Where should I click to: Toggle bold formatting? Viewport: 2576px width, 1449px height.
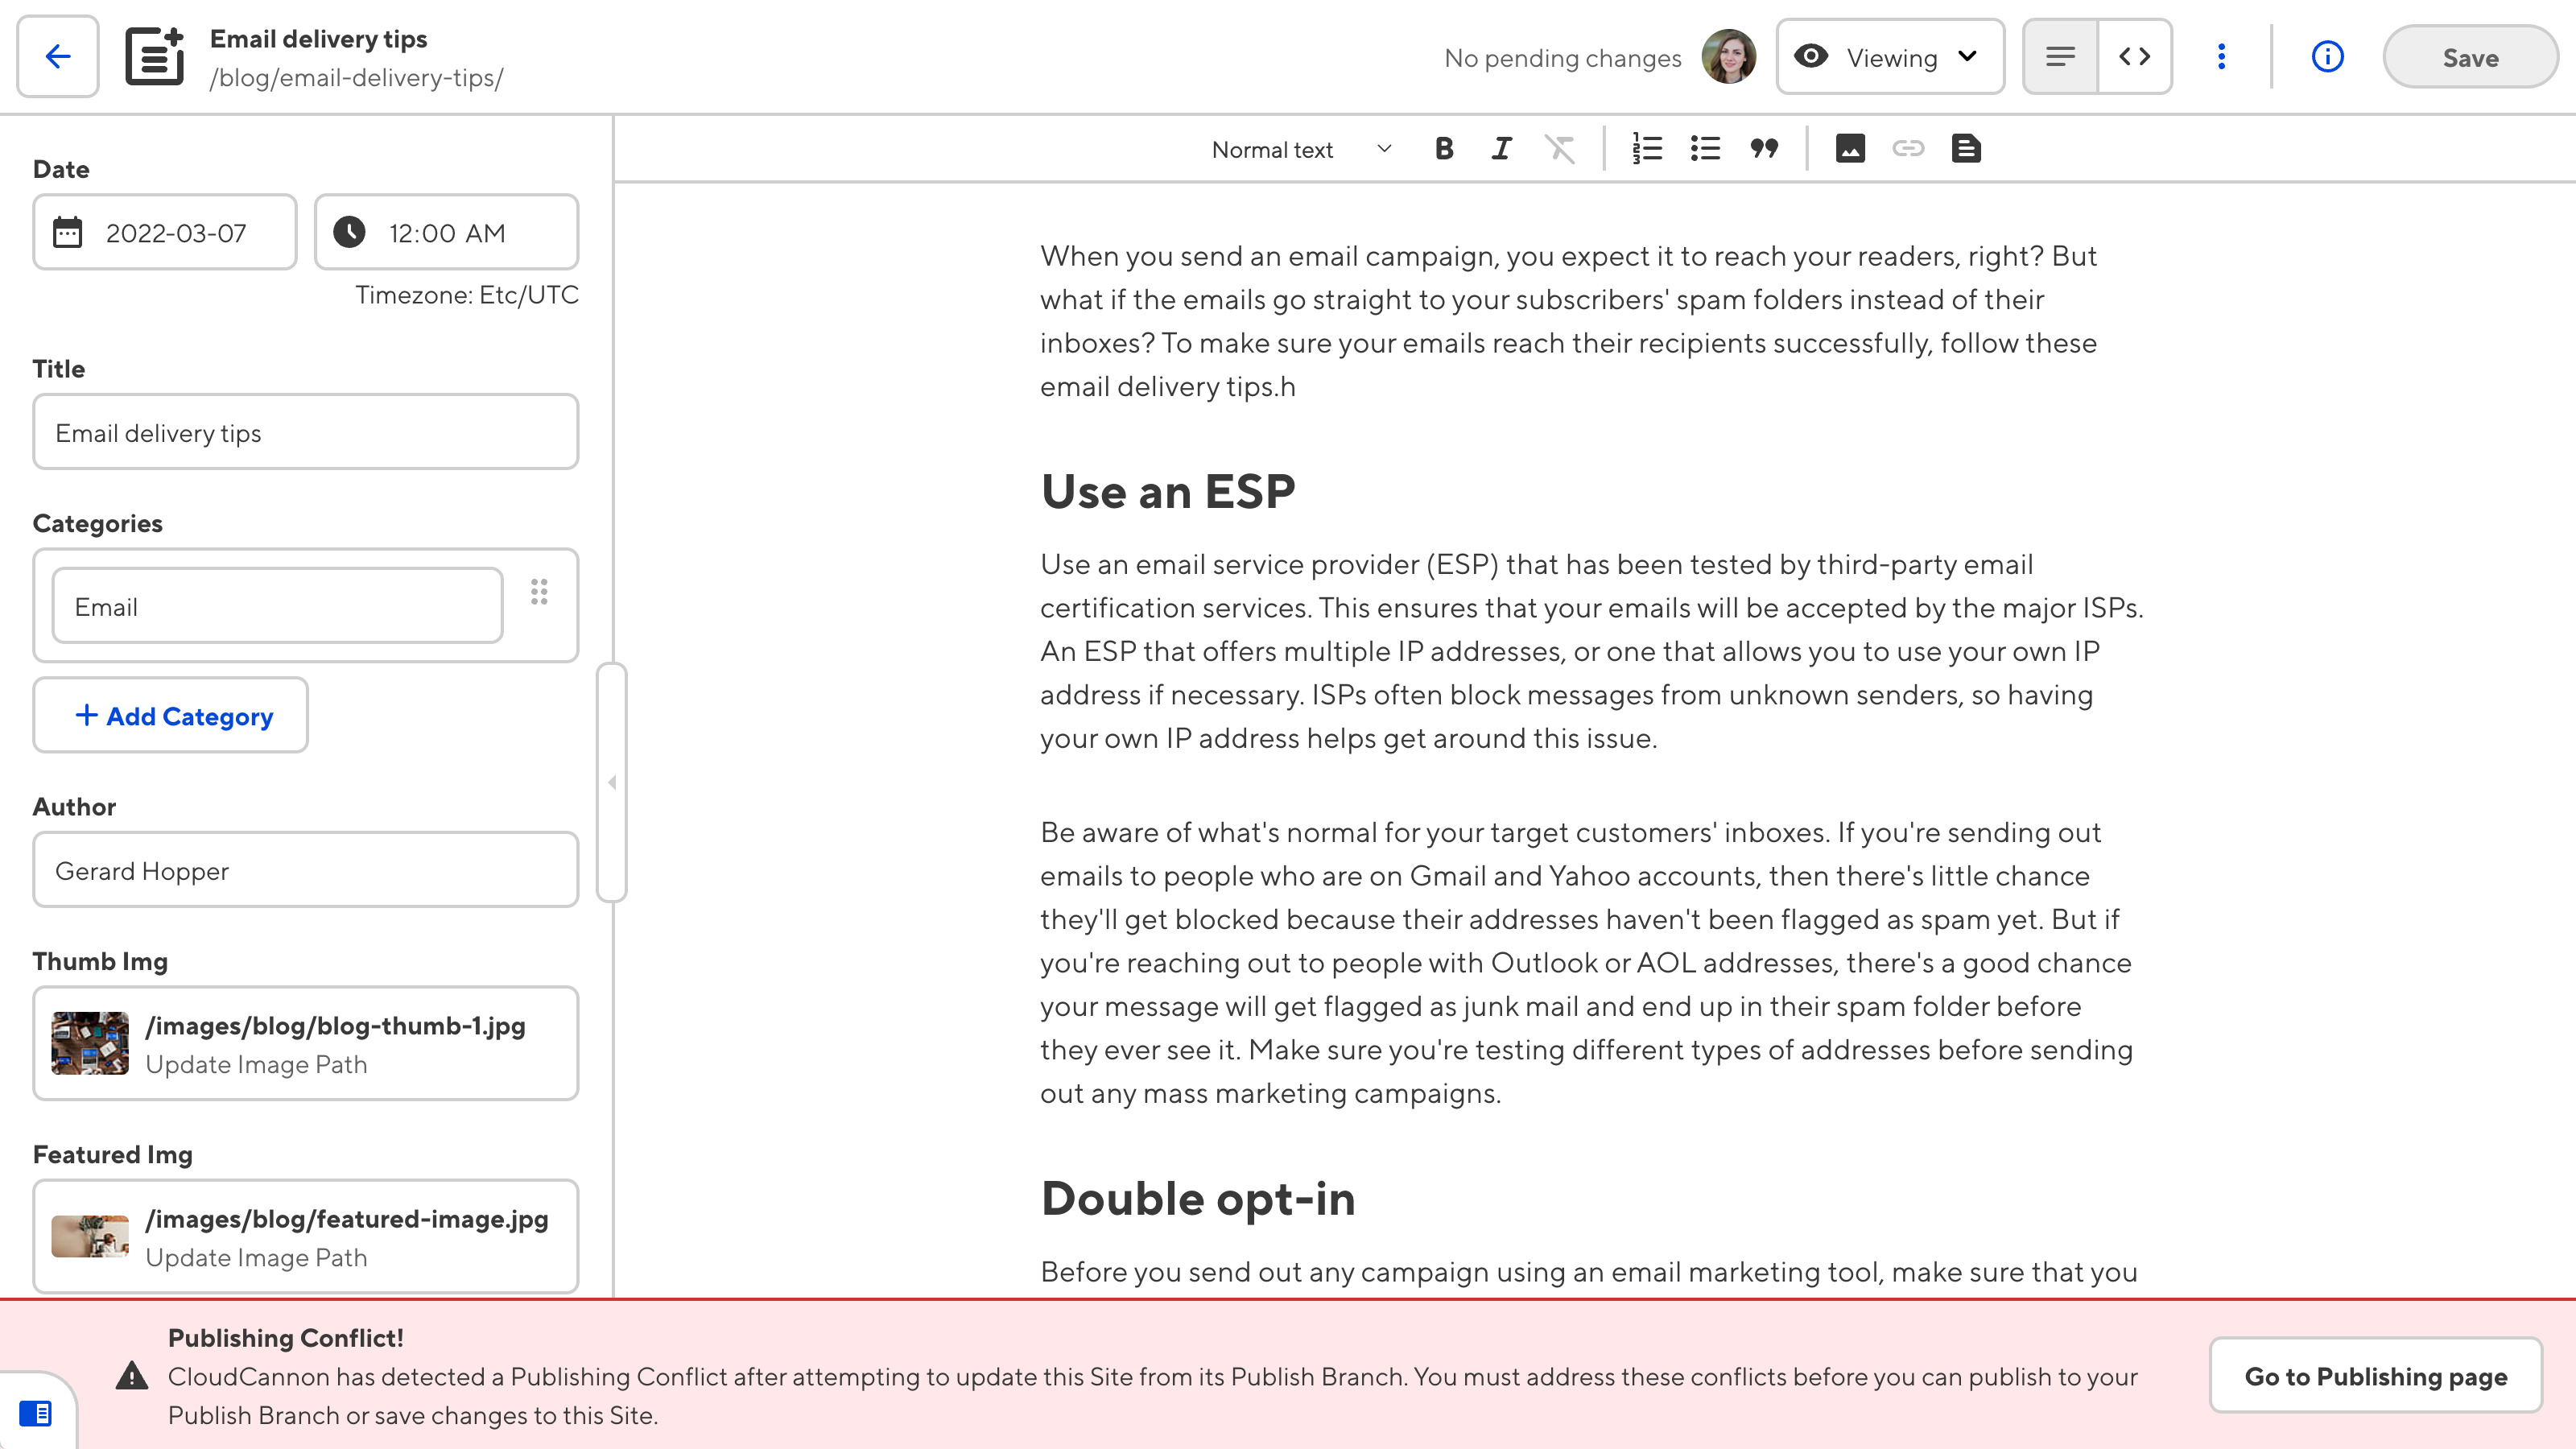[x=1444, y=149]
